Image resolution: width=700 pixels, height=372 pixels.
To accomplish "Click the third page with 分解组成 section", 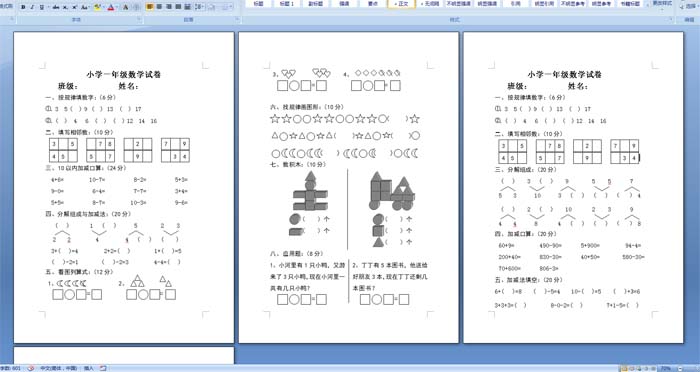I will 573,188.
